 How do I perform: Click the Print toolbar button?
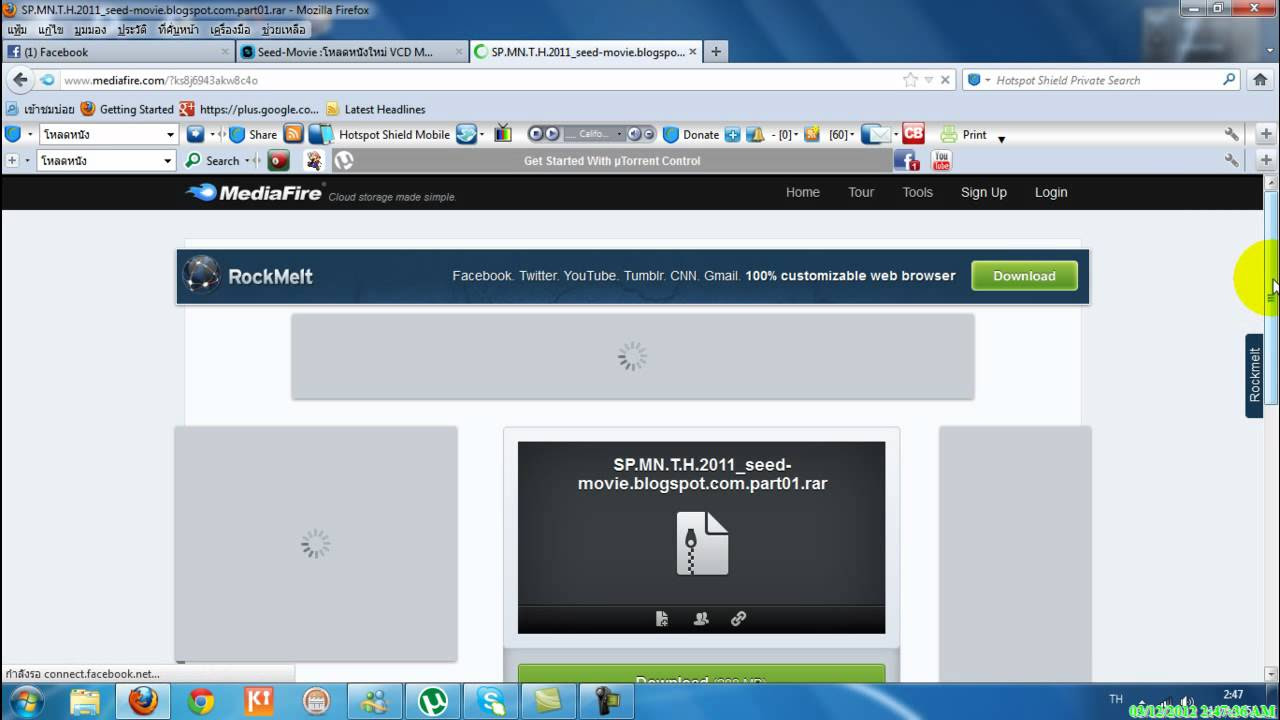point(964,134)
